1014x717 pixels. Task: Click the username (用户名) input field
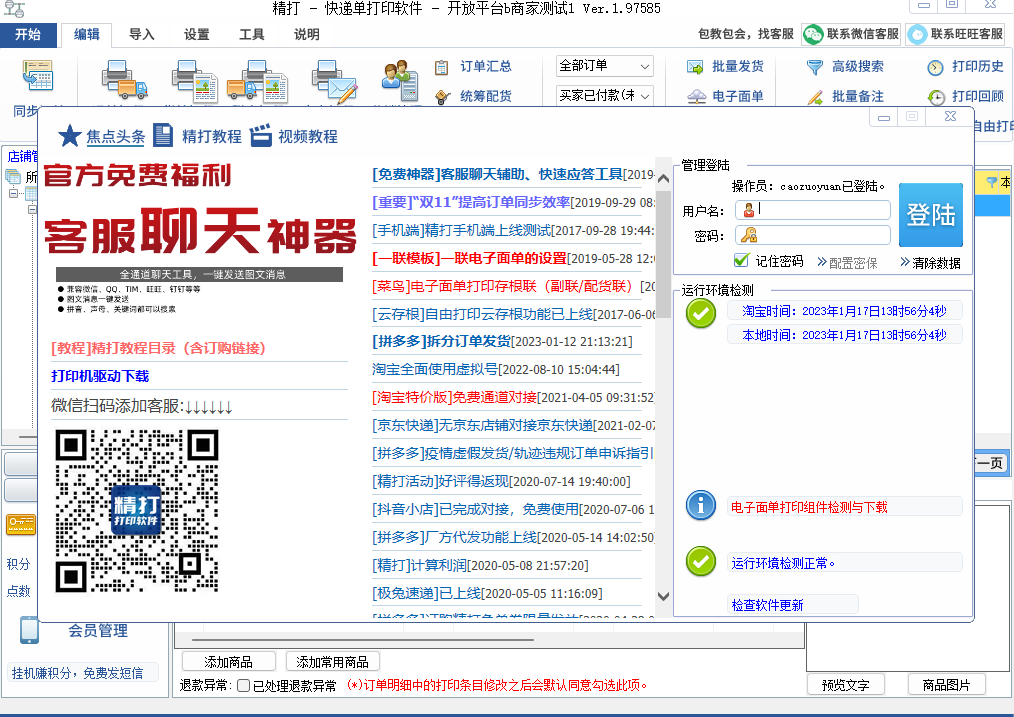point(823,210)
